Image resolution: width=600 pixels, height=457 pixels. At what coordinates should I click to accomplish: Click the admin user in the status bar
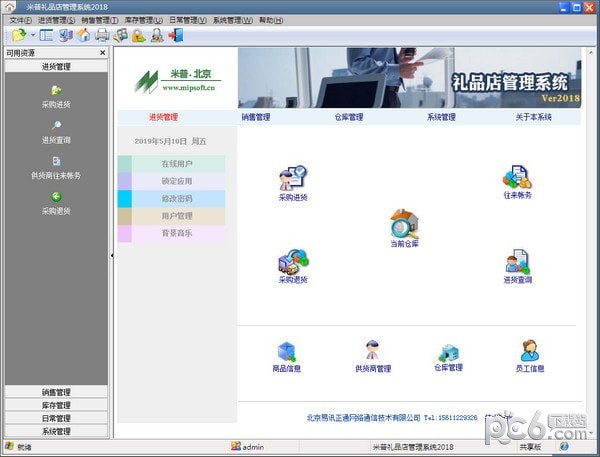click(x=248, y=447)
